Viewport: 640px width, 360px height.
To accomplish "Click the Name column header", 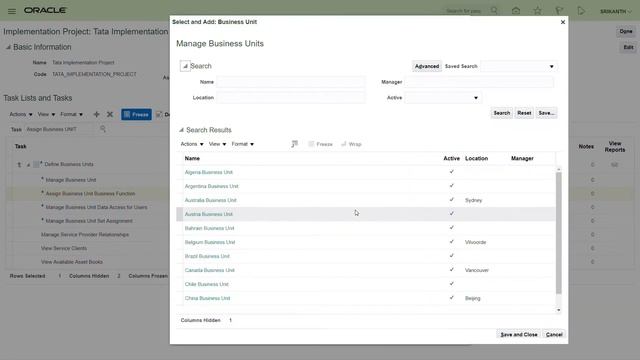I will tap(192, 158).
